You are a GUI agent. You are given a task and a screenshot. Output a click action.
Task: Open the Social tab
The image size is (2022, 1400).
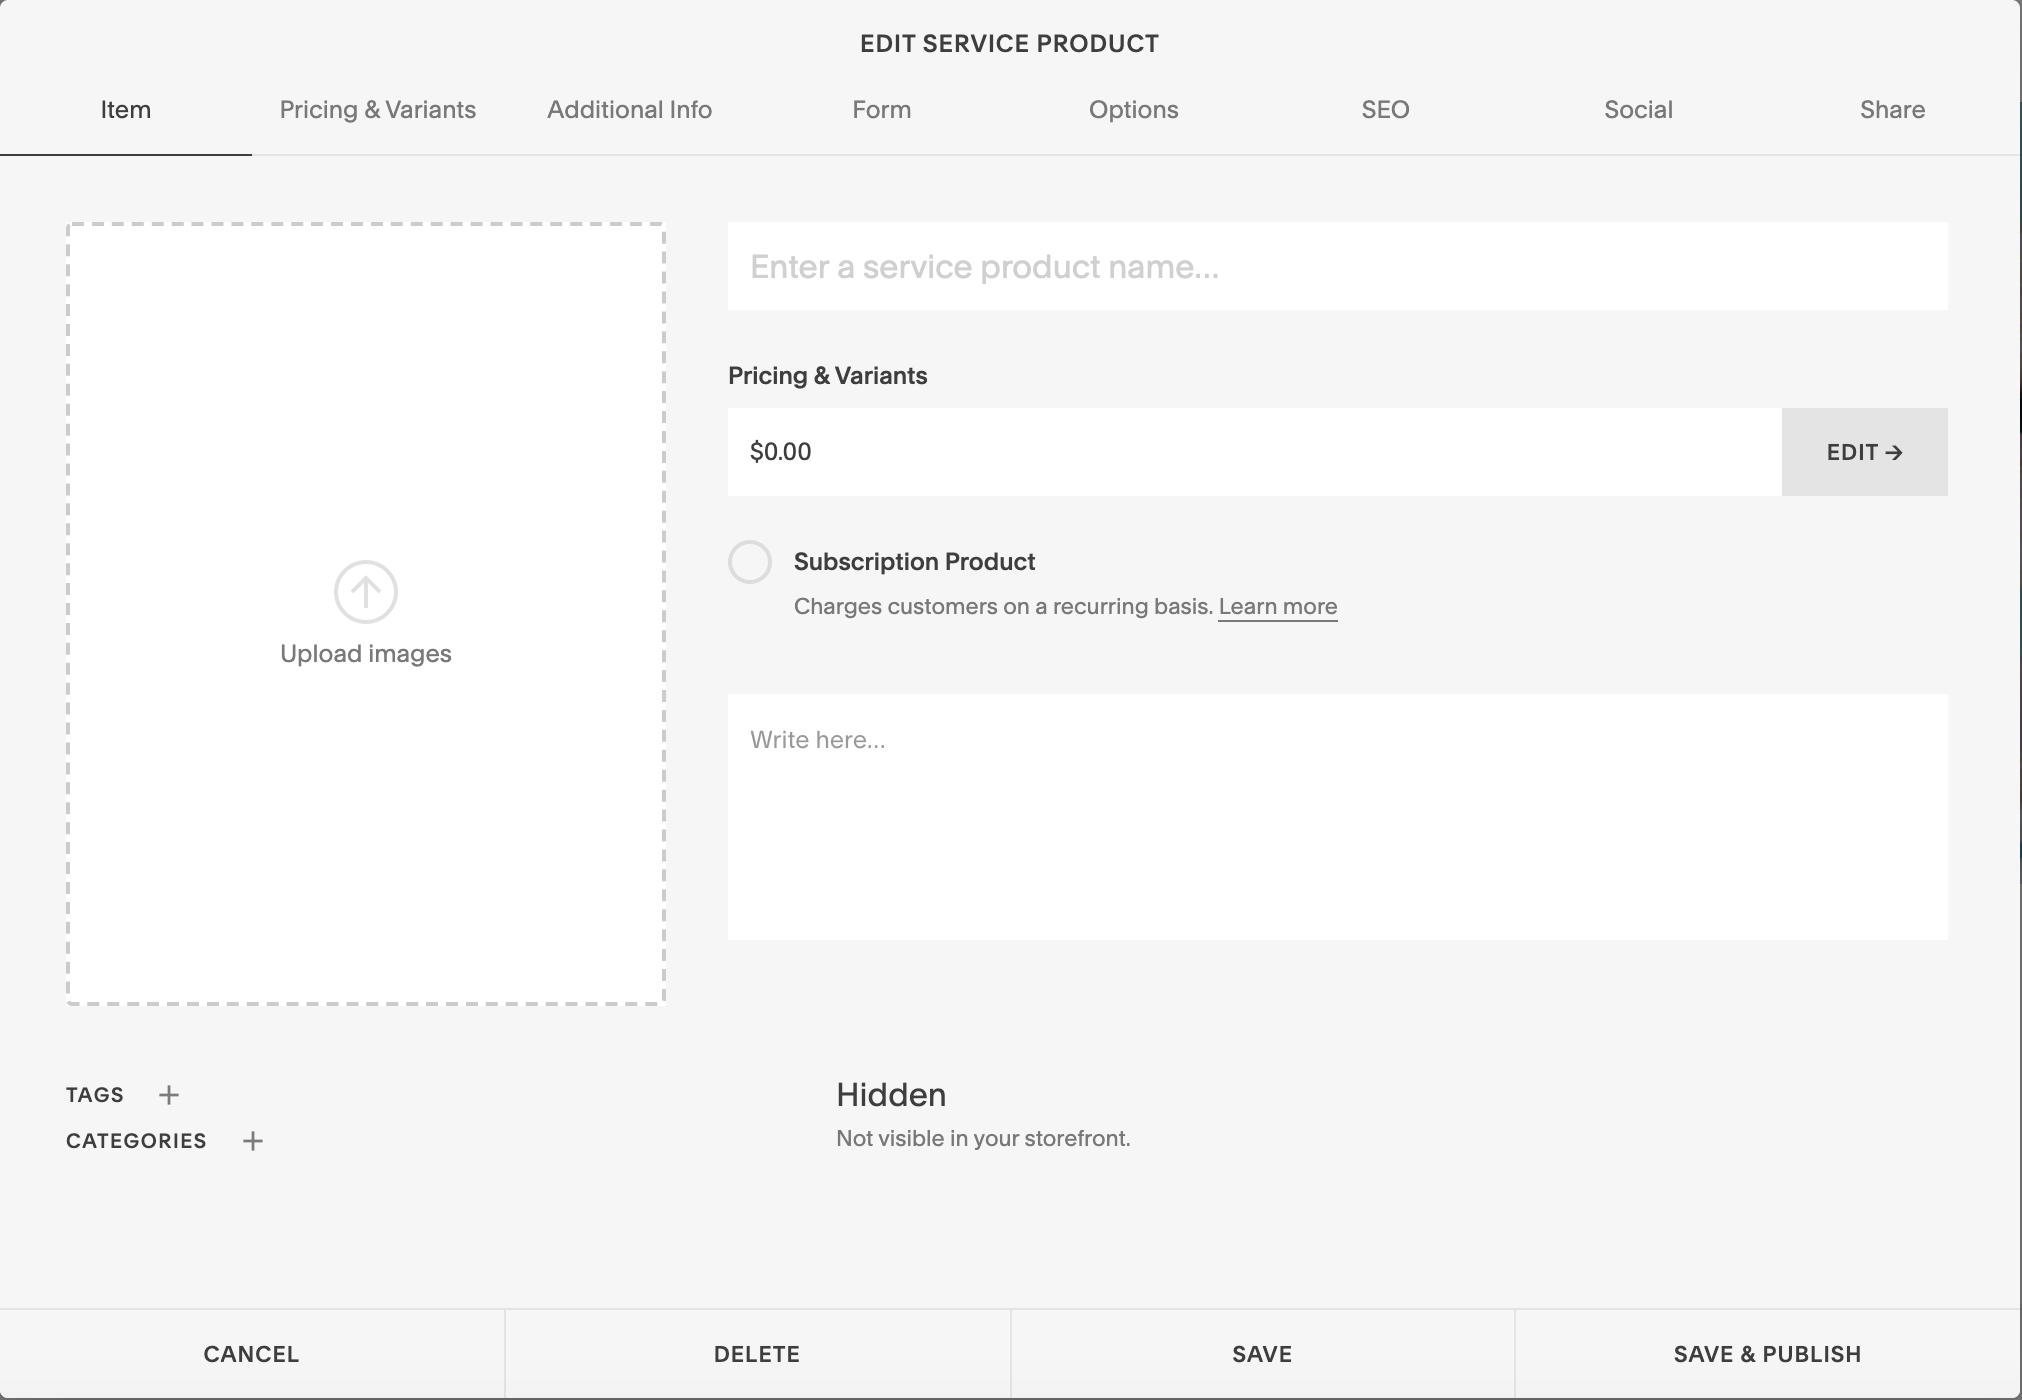point(1638,110)
